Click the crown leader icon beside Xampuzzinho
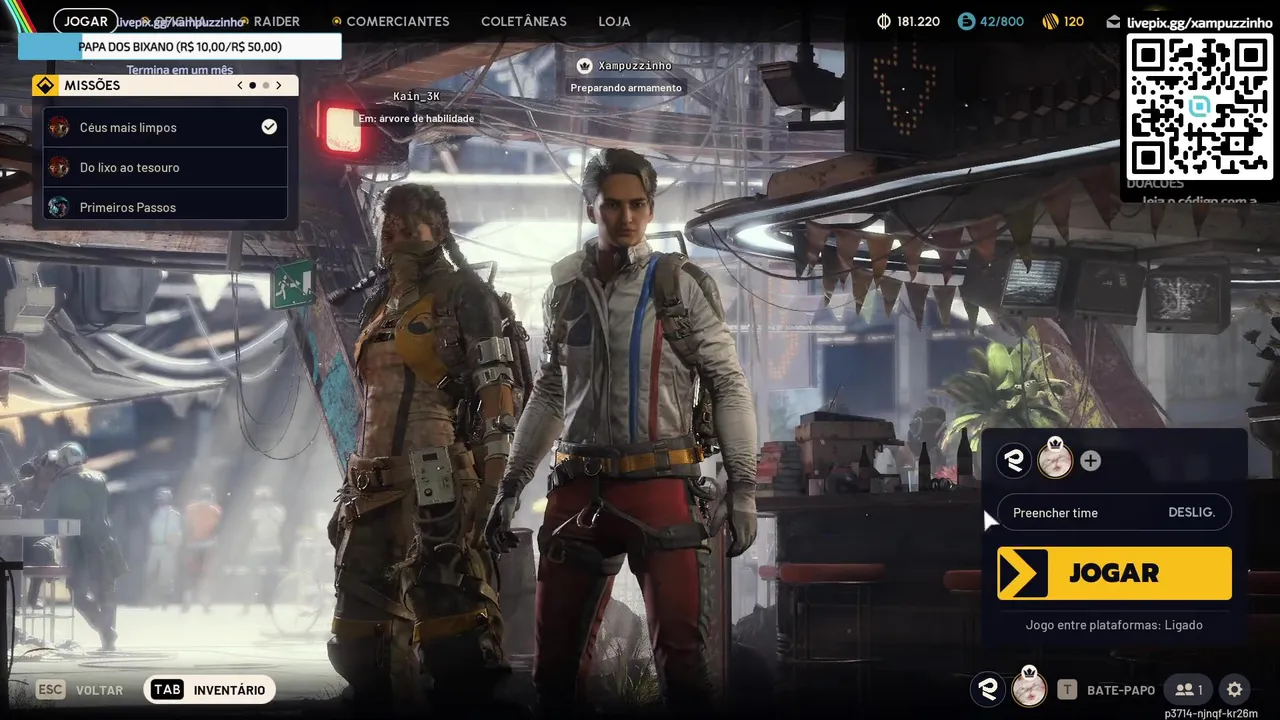This screenshot has width=1280, height=720. pos(584,66)
